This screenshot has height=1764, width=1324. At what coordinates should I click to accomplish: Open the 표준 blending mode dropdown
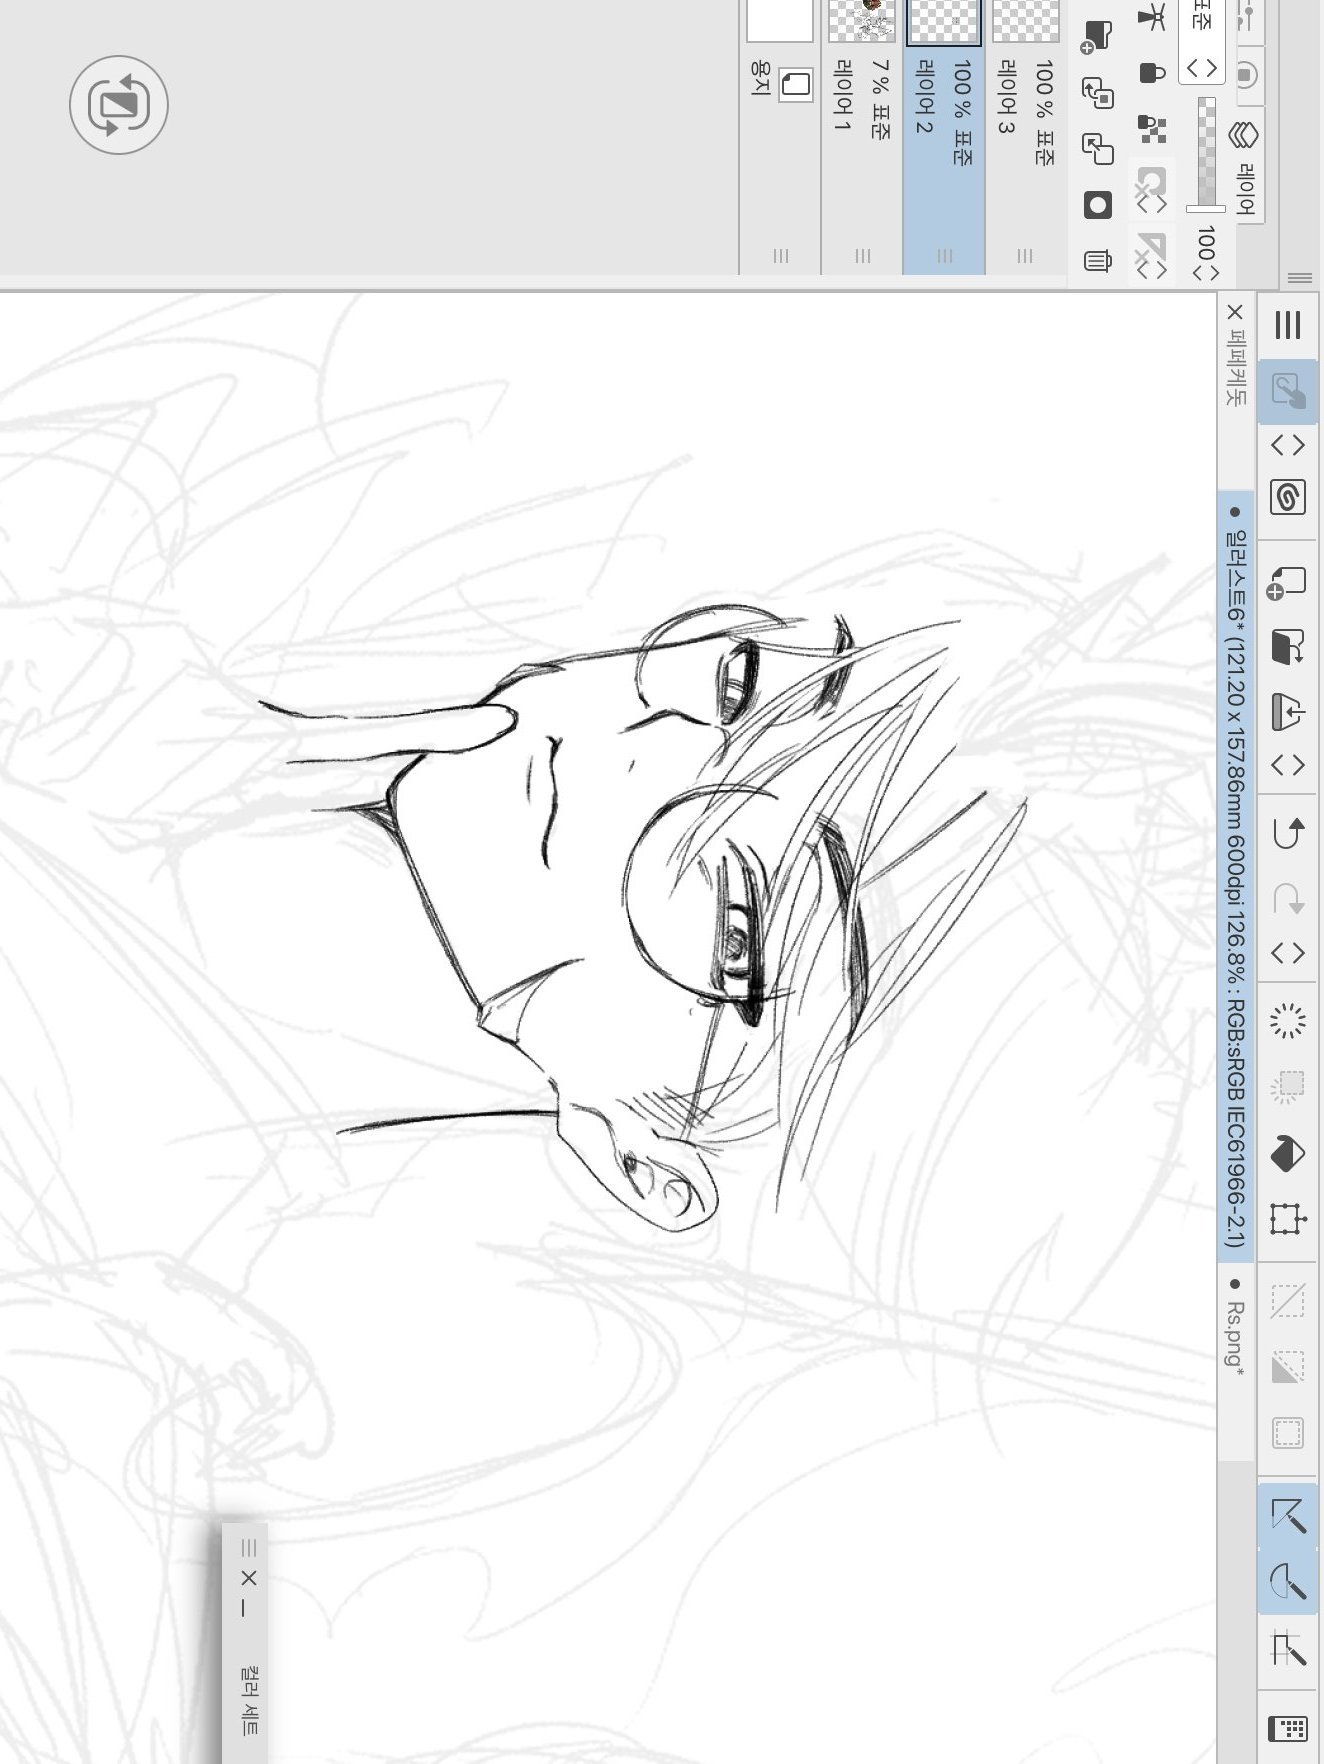pos(1202,40)
